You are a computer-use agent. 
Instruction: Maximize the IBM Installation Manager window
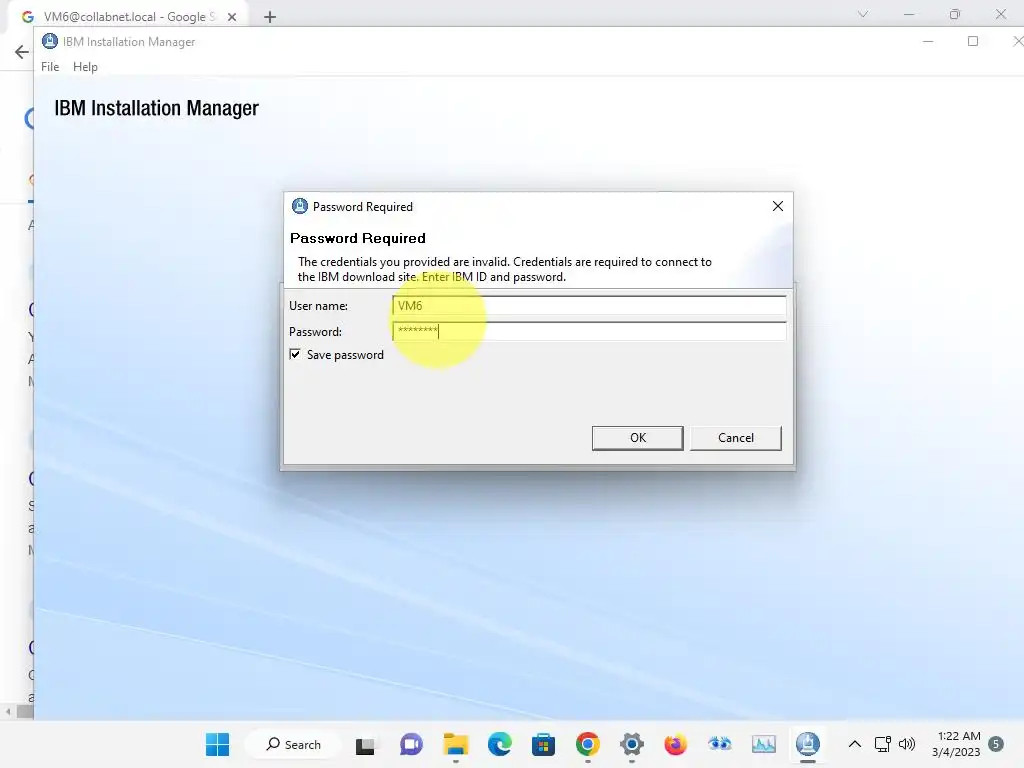(972, 41)
